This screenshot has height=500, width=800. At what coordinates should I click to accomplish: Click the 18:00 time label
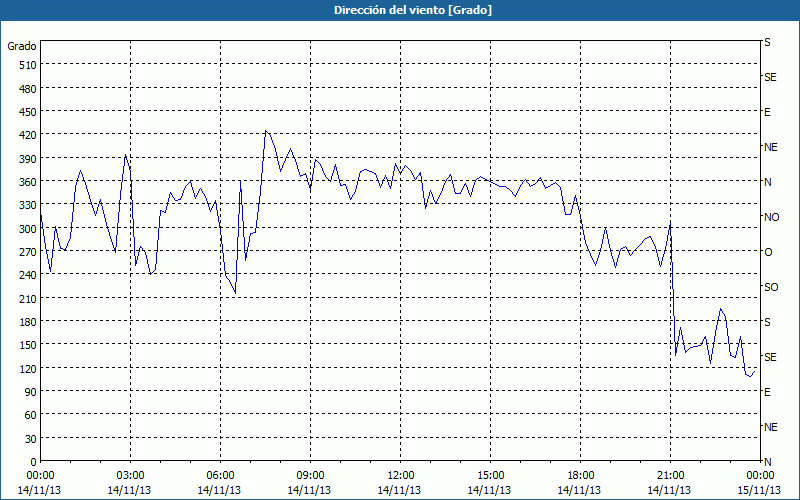[x=580, y=476]
